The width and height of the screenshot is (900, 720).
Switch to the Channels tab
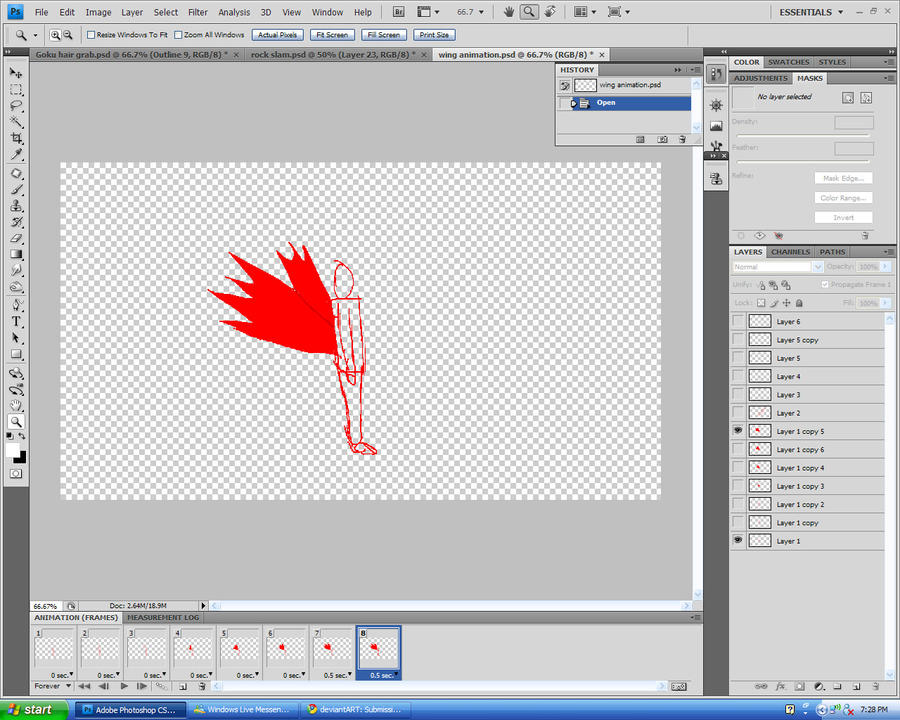(790, 252)
